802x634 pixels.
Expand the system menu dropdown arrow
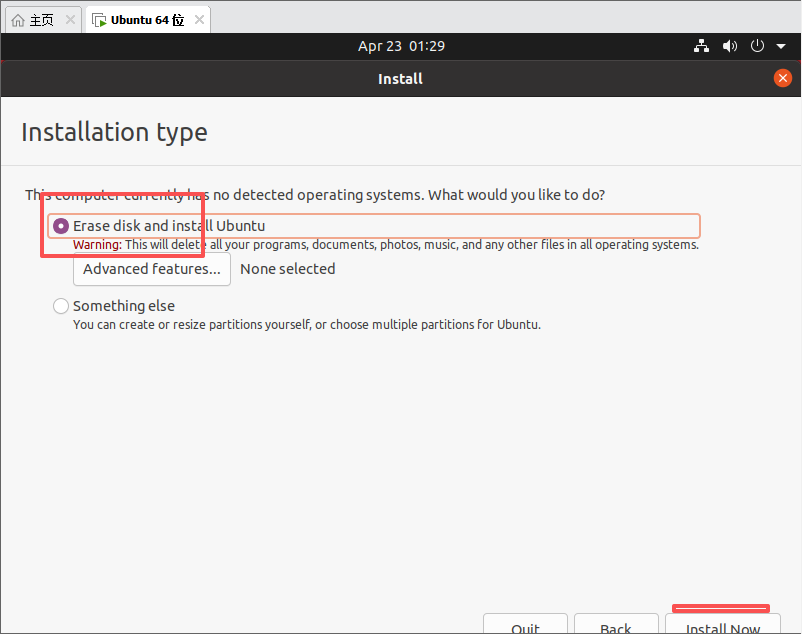tap(781, 47)
